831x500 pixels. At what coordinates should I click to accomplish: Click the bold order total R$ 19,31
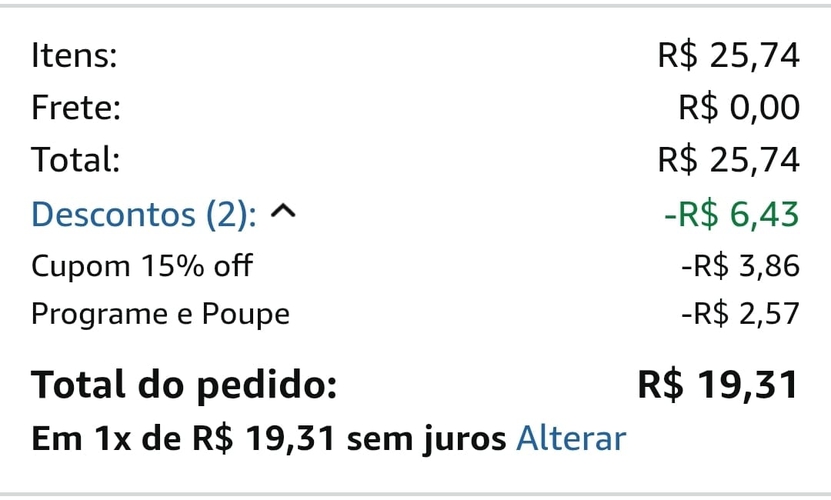[x=718, y=385]
